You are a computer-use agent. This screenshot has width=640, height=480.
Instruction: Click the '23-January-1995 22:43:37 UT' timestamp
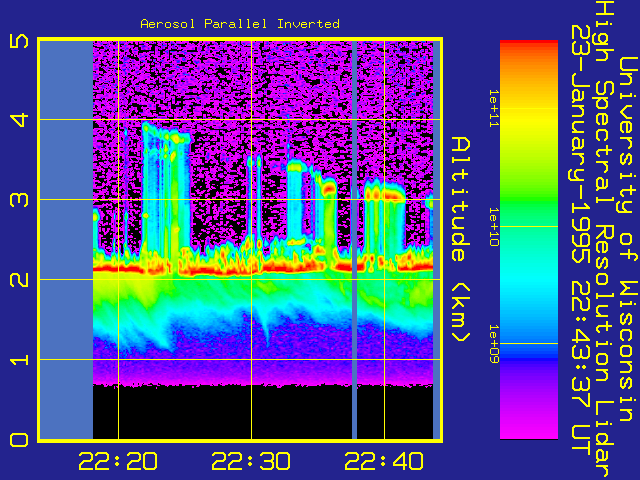[x=581, y=240]
